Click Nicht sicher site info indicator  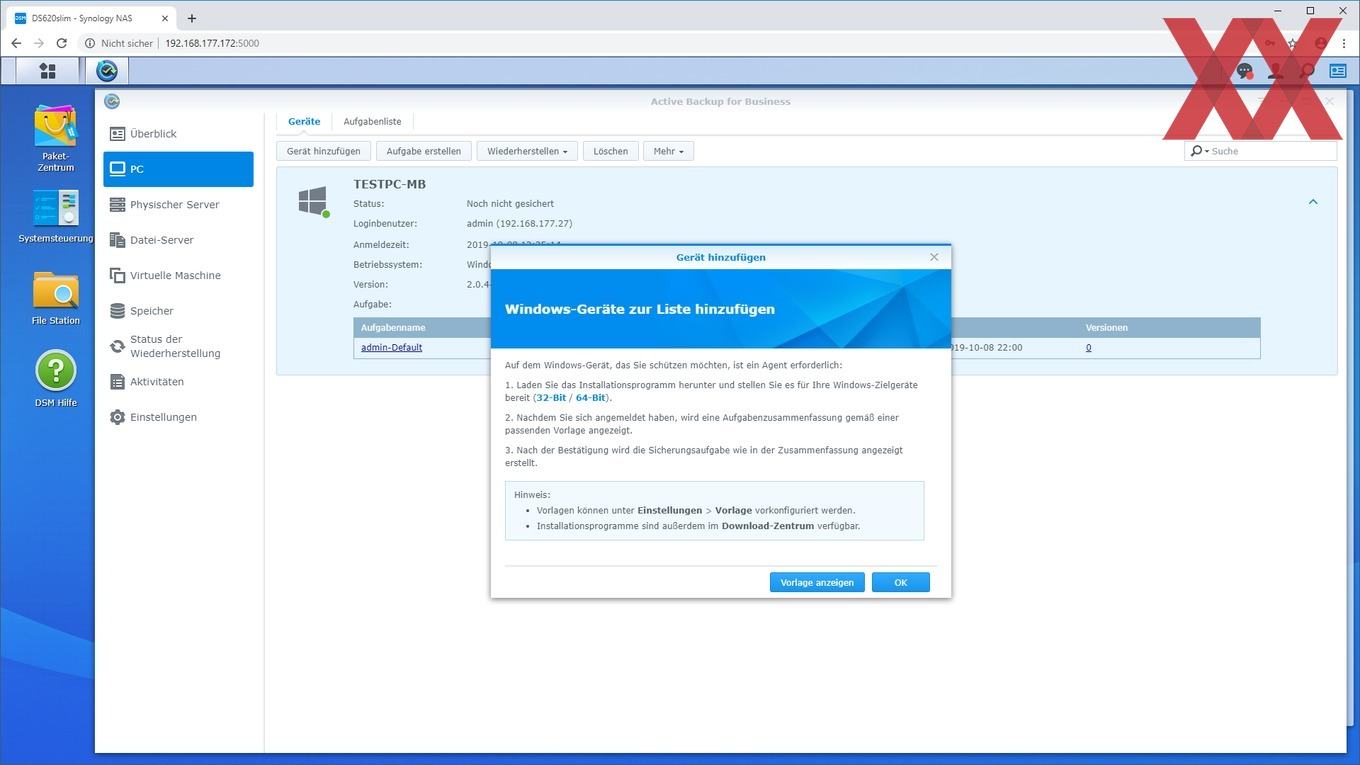point(119,43)
